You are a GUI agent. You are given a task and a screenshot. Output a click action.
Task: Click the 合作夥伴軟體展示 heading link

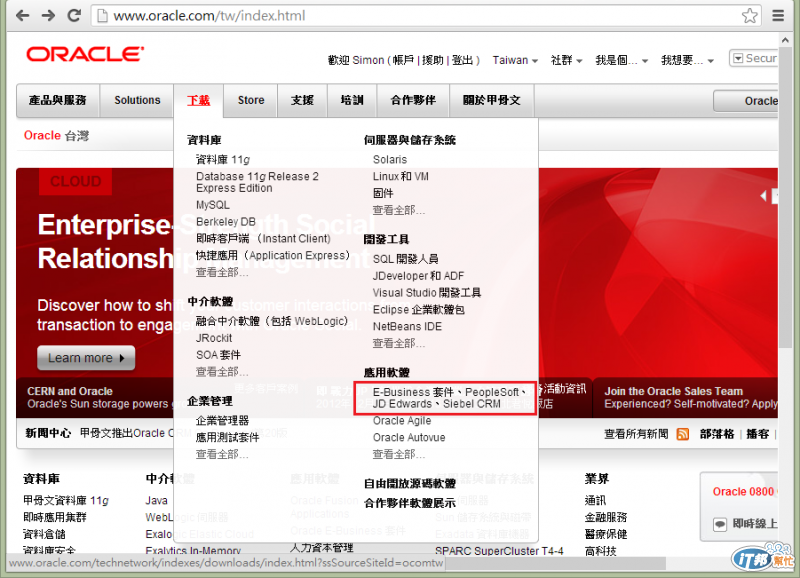click(x=410, y=504)
